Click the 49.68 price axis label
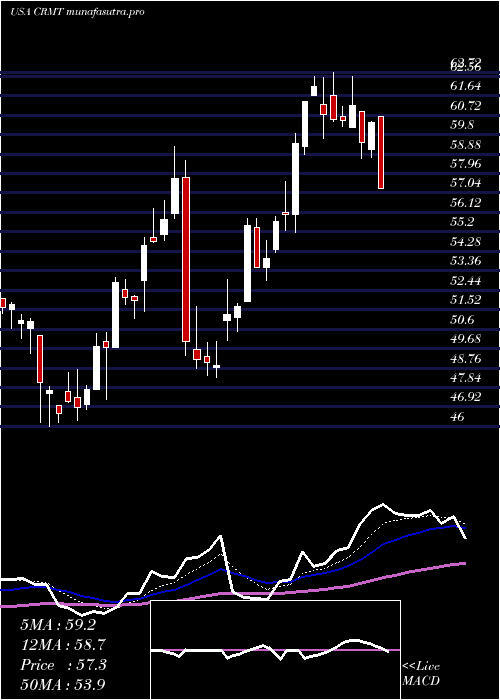This screenshot has height=700, width=500. click(466, 338)
